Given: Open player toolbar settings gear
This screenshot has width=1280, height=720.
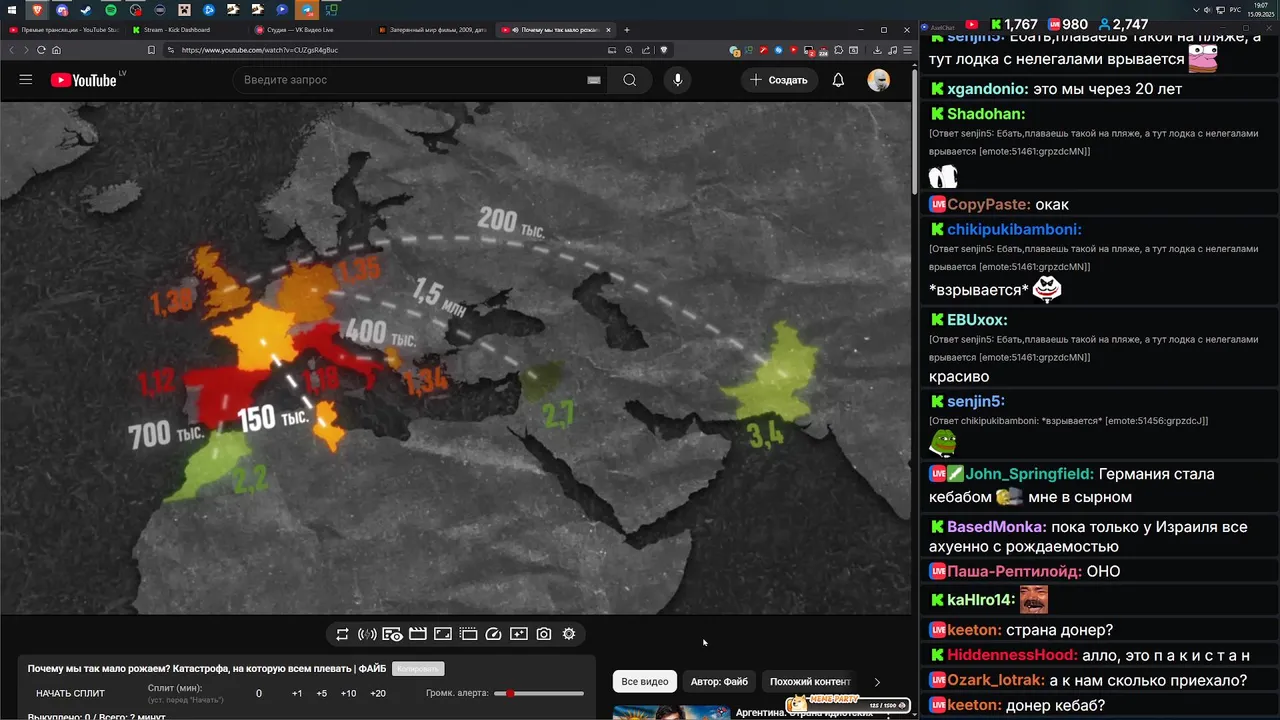Looking at the screenshot, I should click(569, 634).
